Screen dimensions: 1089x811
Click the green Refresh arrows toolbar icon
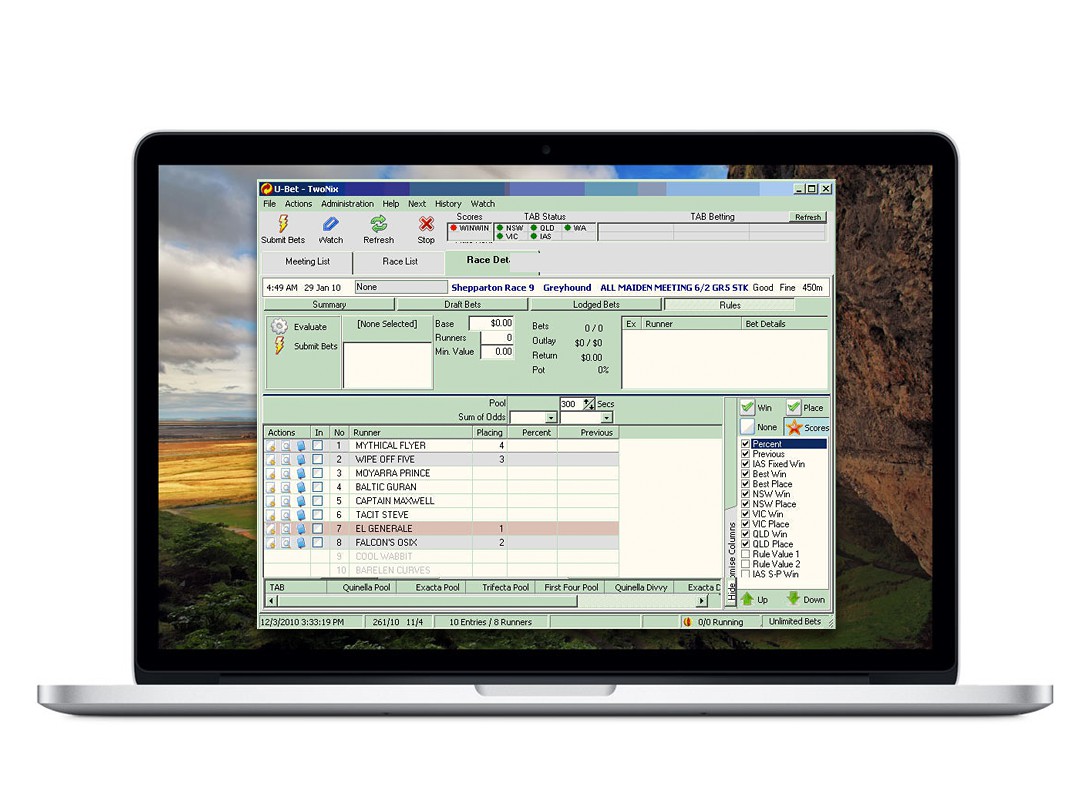pos(379,224)
